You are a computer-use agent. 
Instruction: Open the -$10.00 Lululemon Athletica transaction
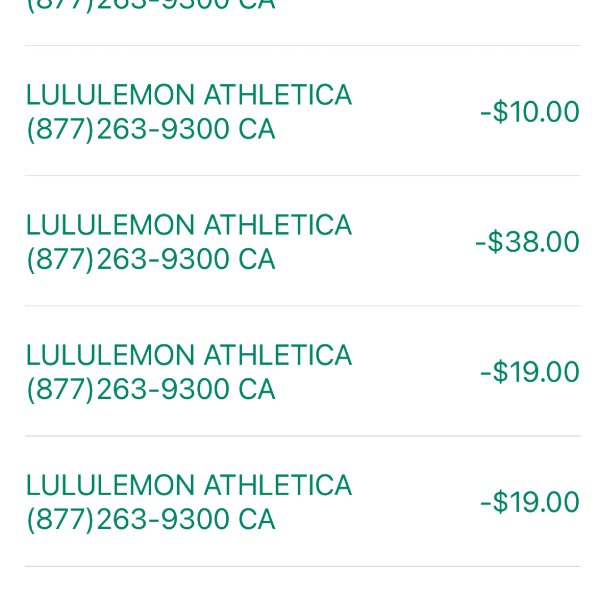point(303,111)
